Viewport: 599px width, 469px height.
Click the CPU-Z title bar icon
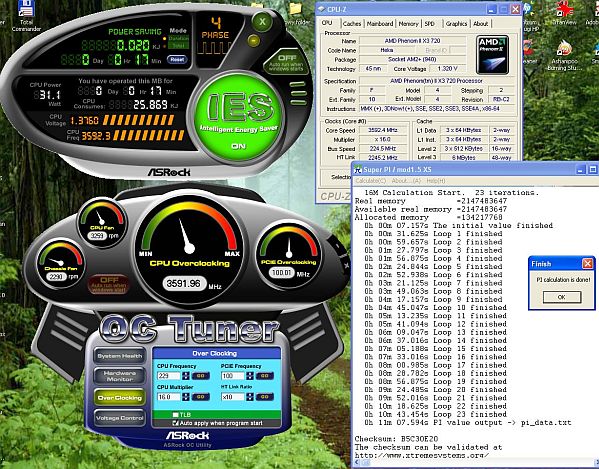[x=321, y=9]
